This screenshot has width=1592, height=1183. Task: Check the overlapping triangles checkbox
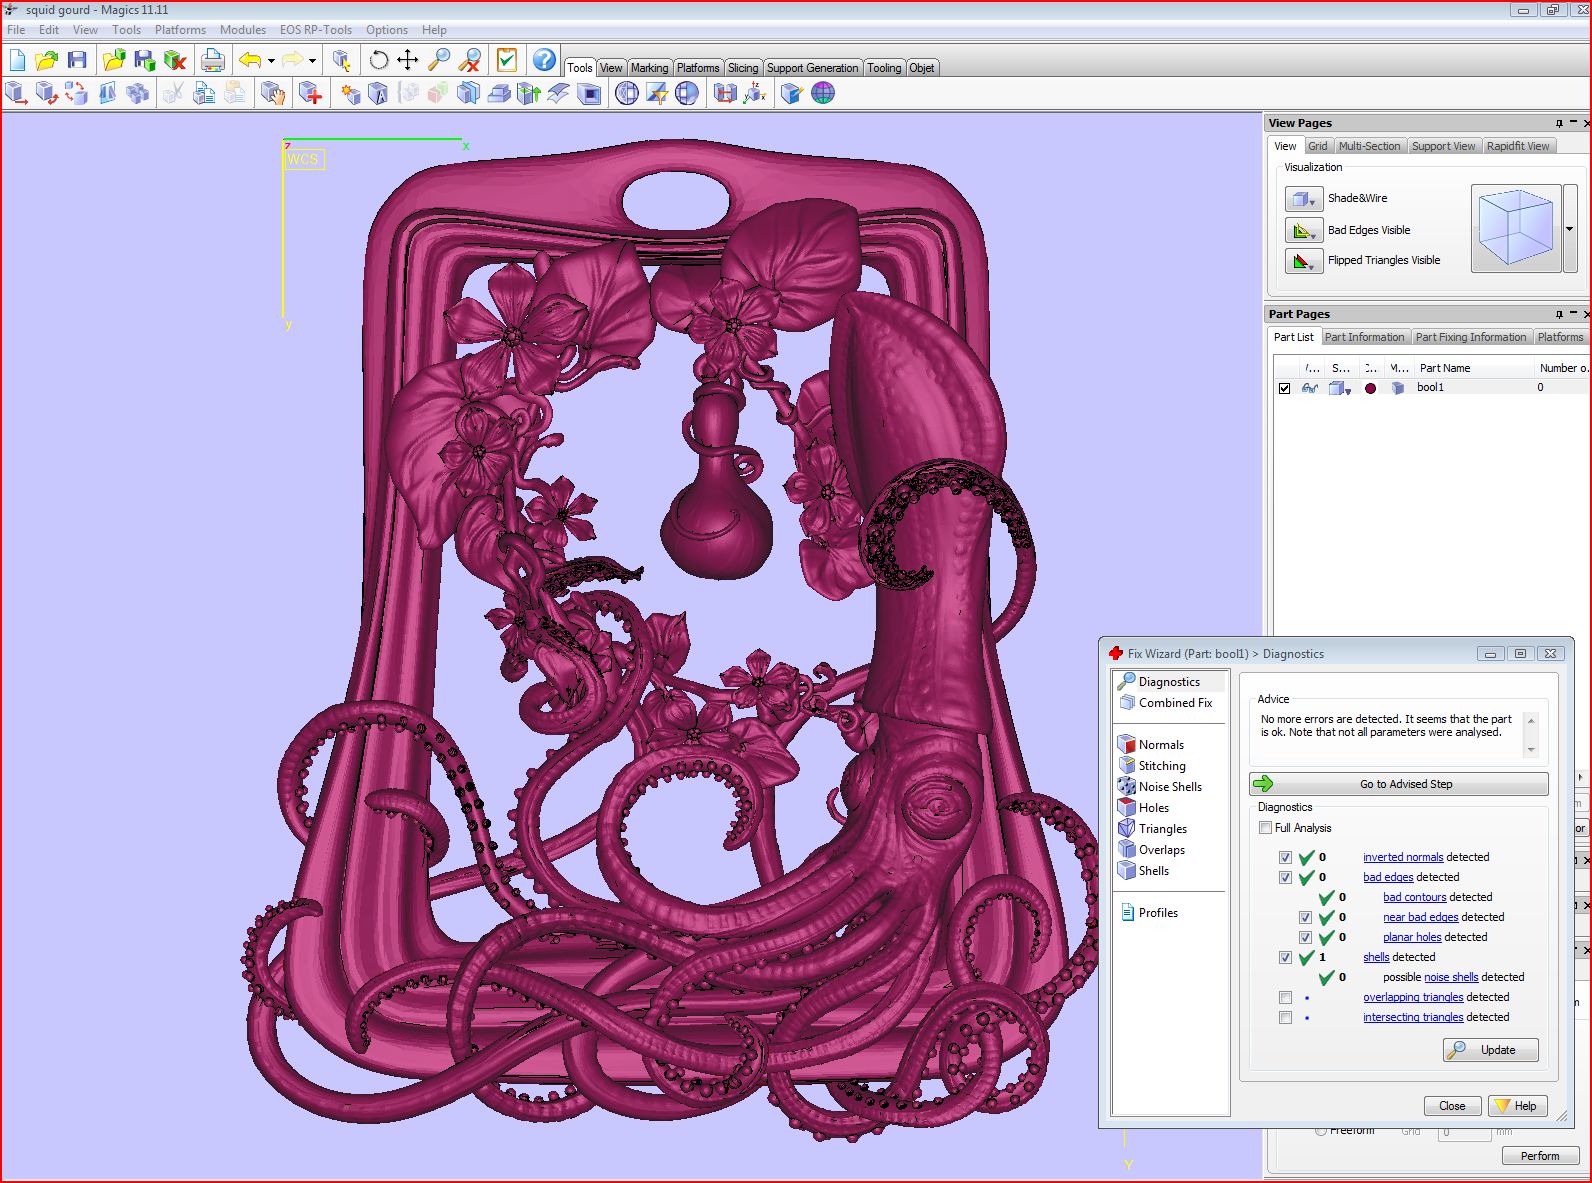(x=1285, y=997)
